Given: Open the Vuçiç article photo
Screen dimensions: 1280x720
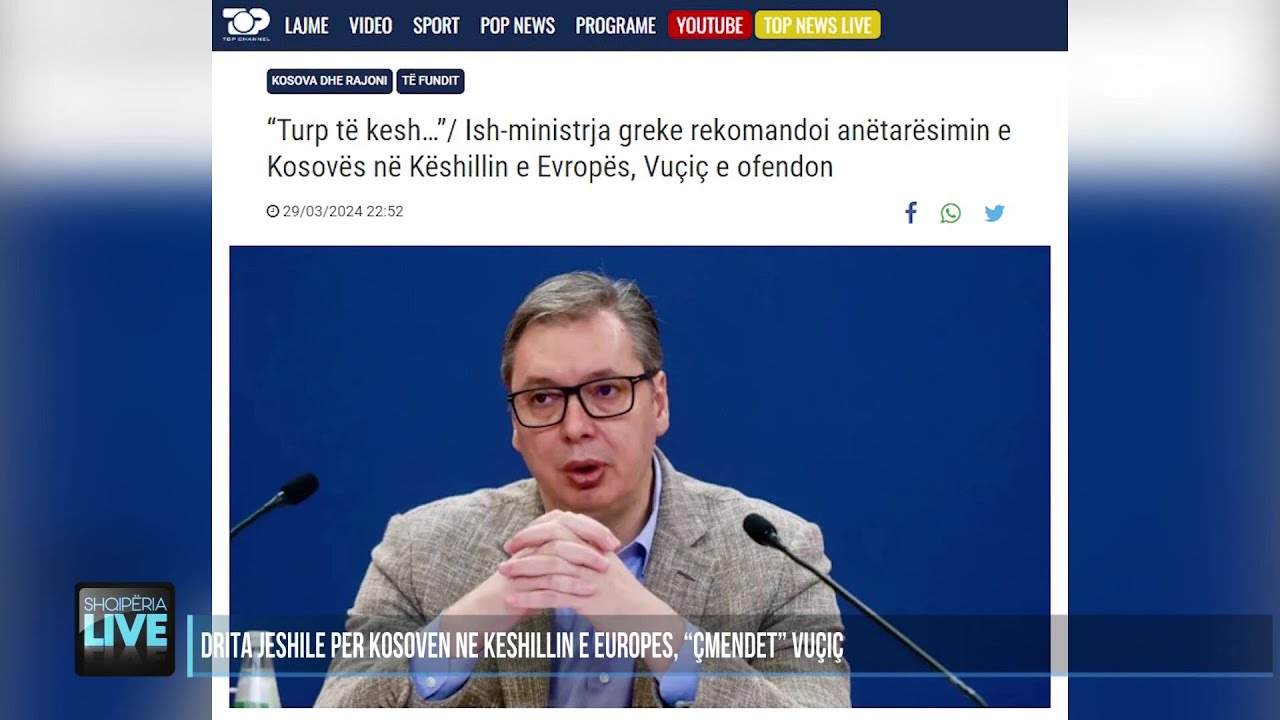Looking at the screenshot, I should [640, 476].
